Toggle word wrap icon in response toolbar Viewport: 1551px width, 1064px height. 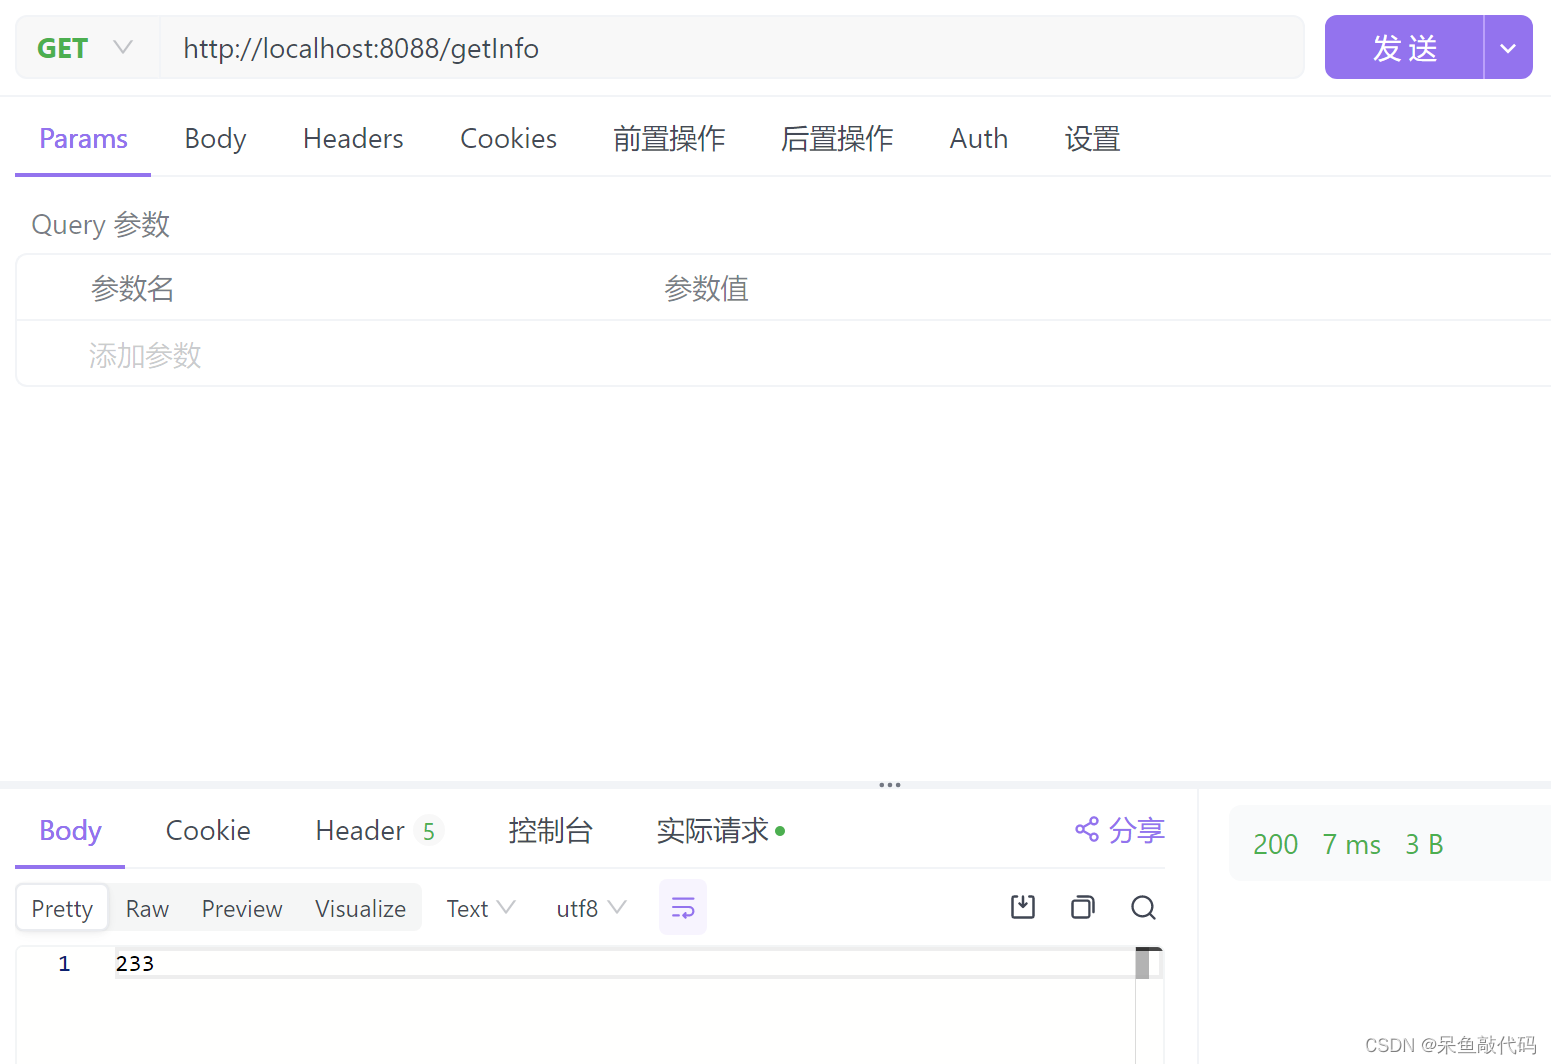pos(683,907)
